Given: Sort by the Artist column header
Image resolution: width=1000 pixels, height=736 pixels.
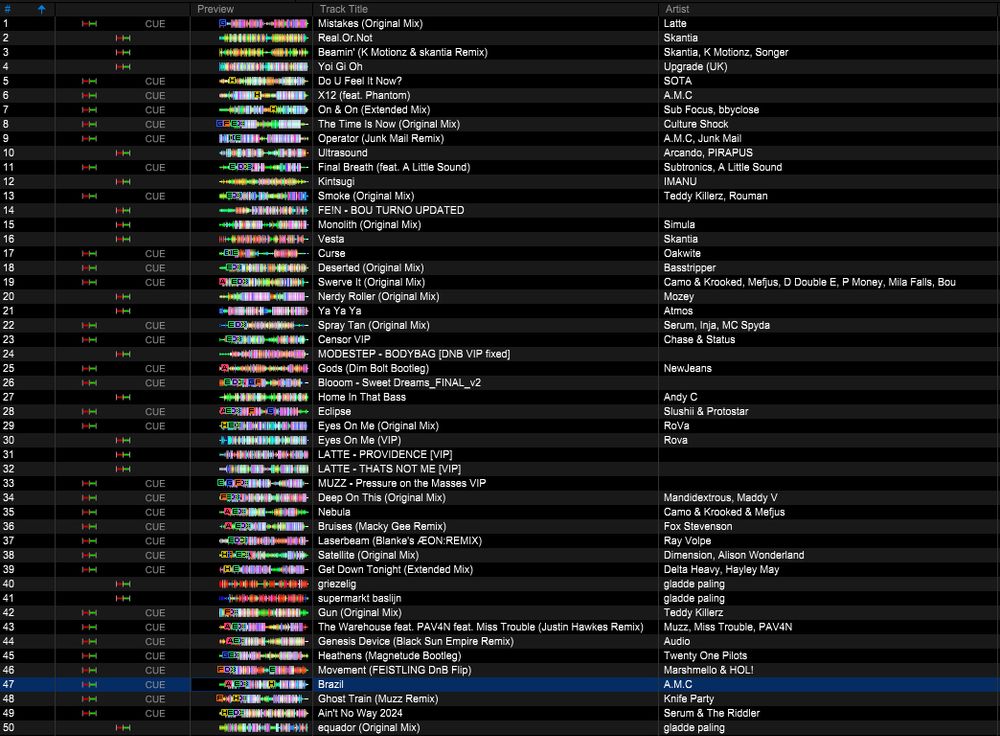Looking at the screenshot, I should [x=677, y=9].
